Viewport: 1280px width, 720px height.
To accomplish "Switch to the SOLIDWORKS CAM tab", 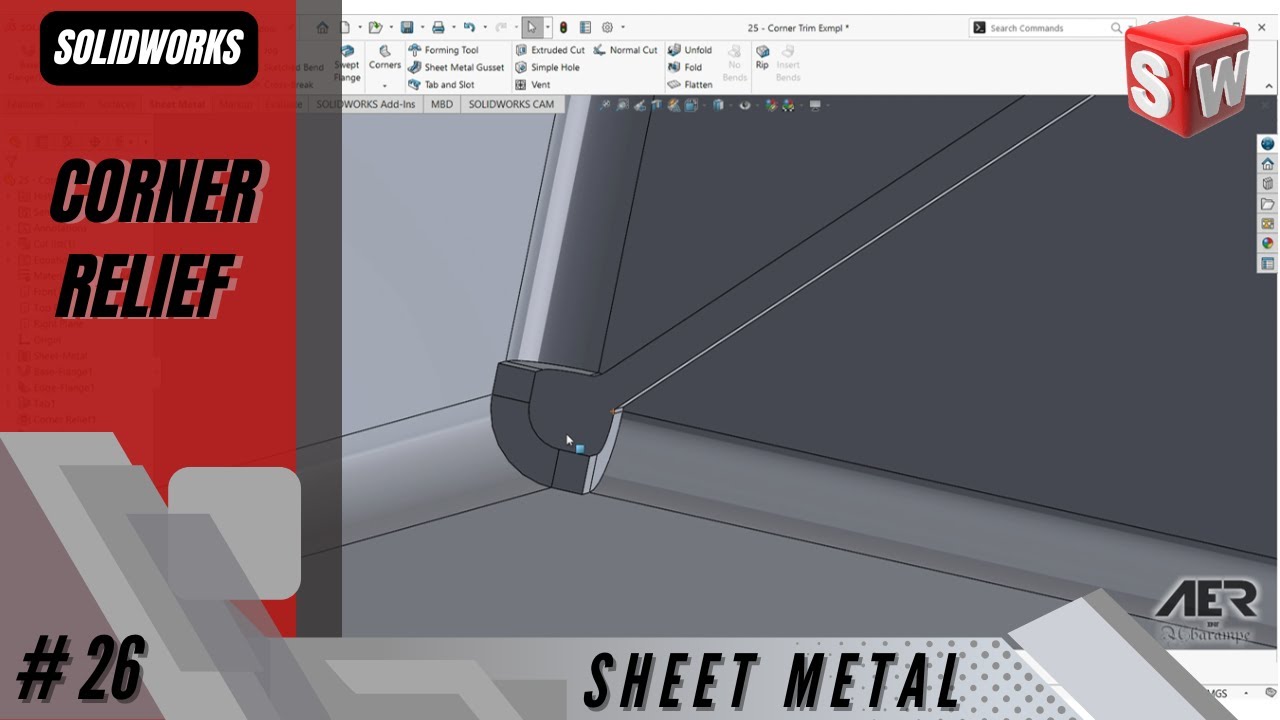I will (511, 104).
